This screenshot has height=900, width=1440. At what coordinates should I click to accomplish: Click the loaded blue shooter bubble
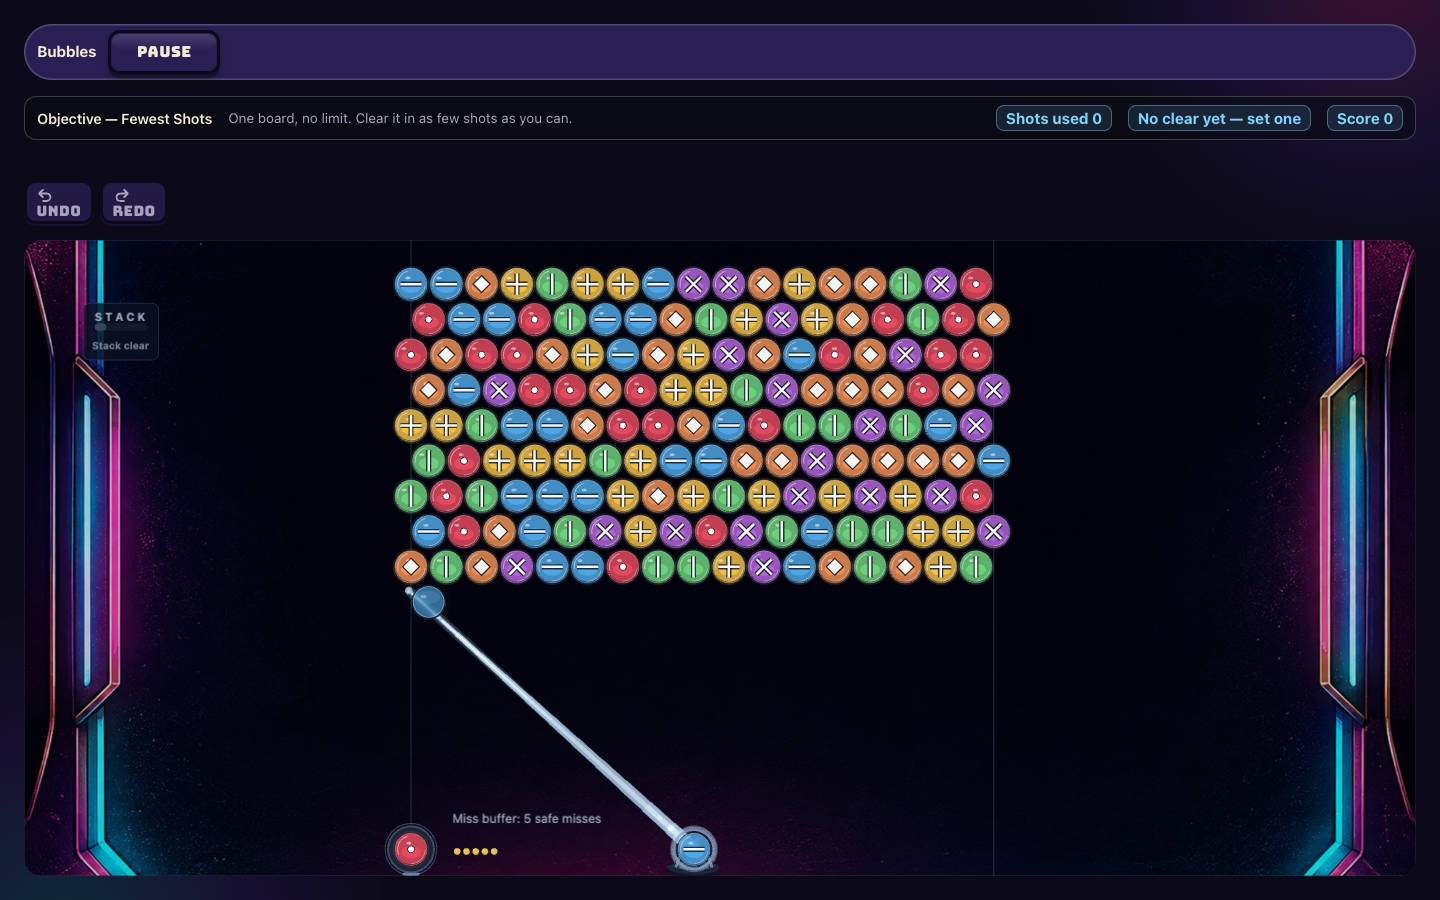(x=694, y=850)
